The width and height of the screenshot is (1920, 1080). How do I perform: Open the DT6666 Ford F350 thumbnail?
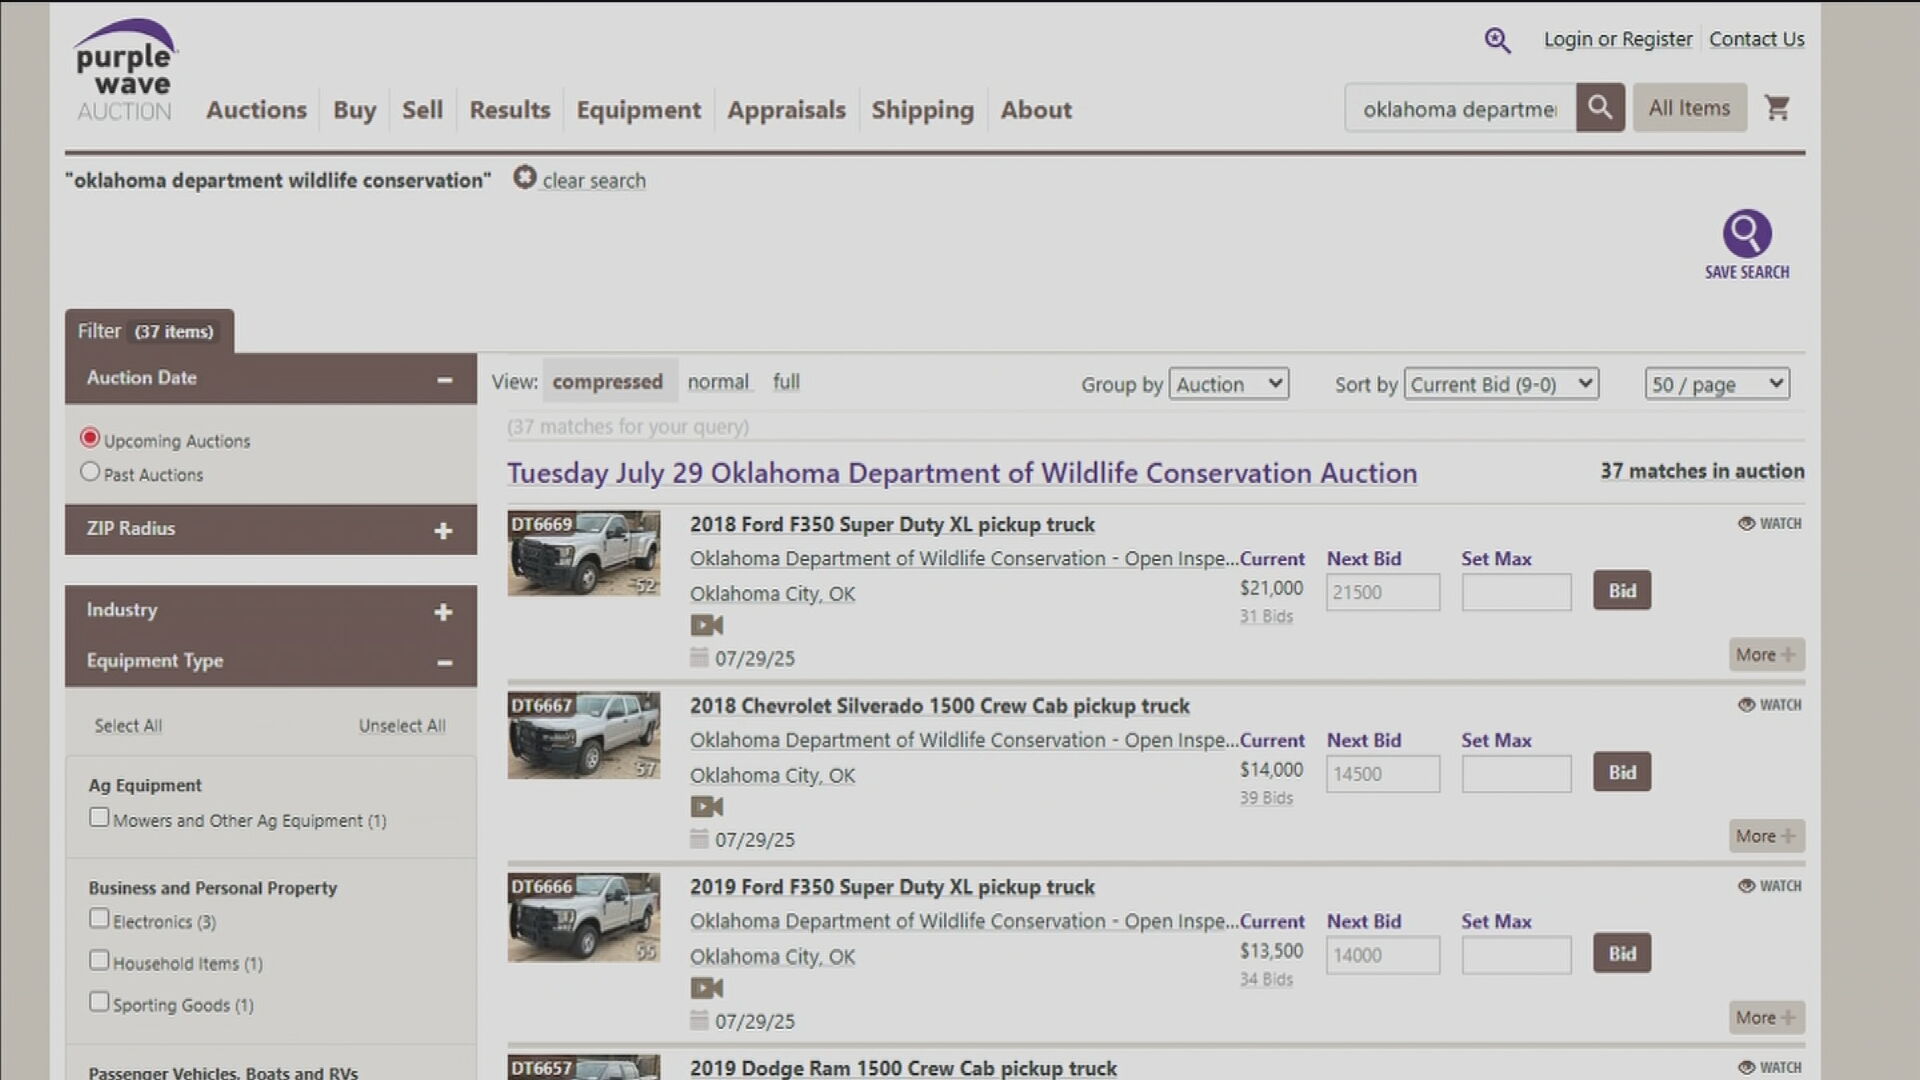click(584, 917)
